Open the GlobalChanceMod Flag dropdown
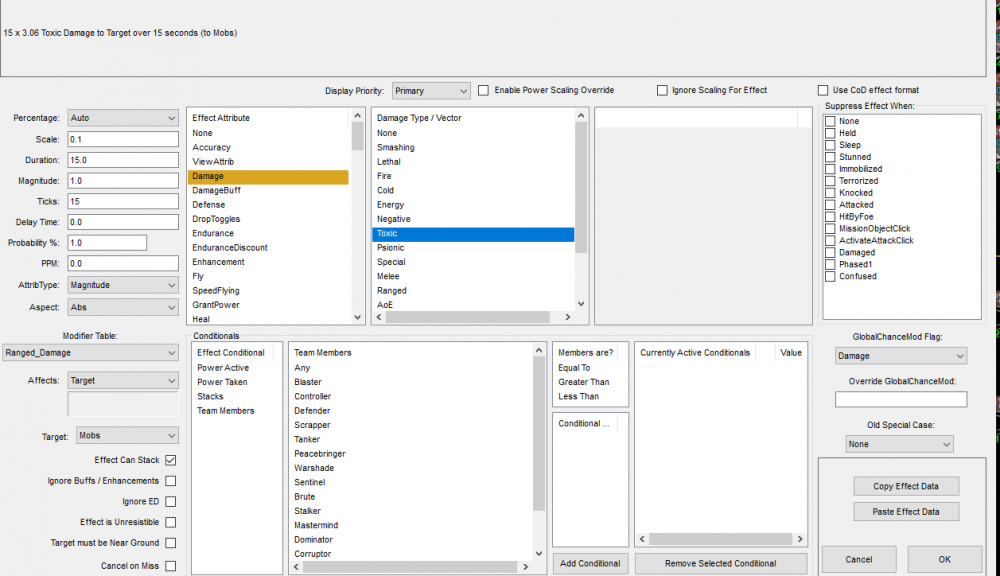 coord(901,356)
